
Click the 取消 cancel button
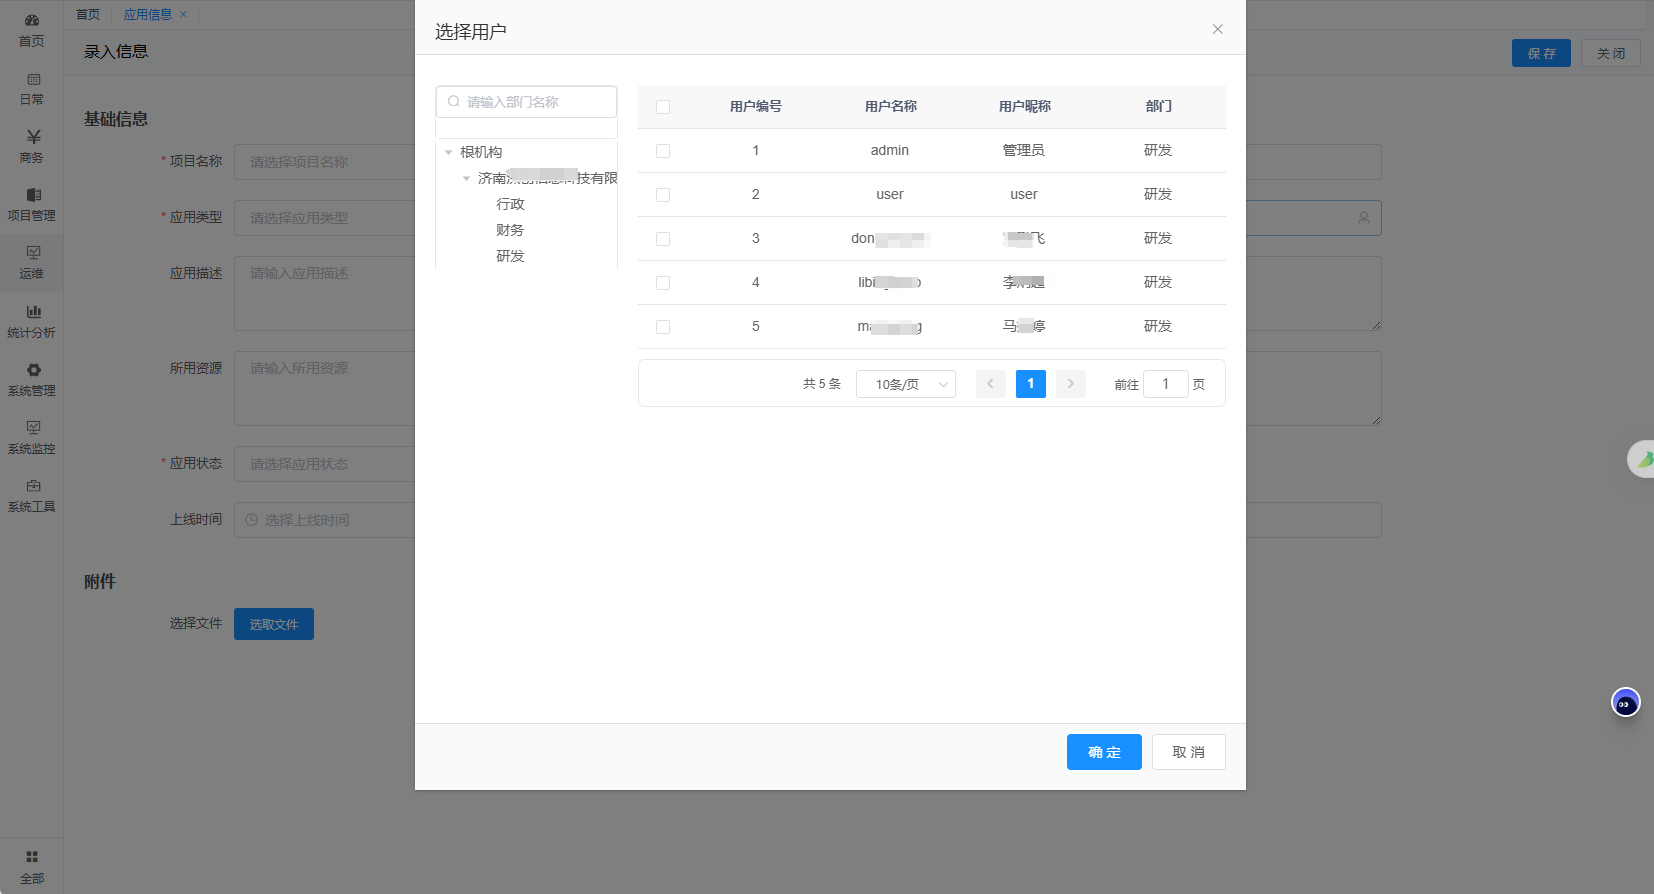[1188, 752]
